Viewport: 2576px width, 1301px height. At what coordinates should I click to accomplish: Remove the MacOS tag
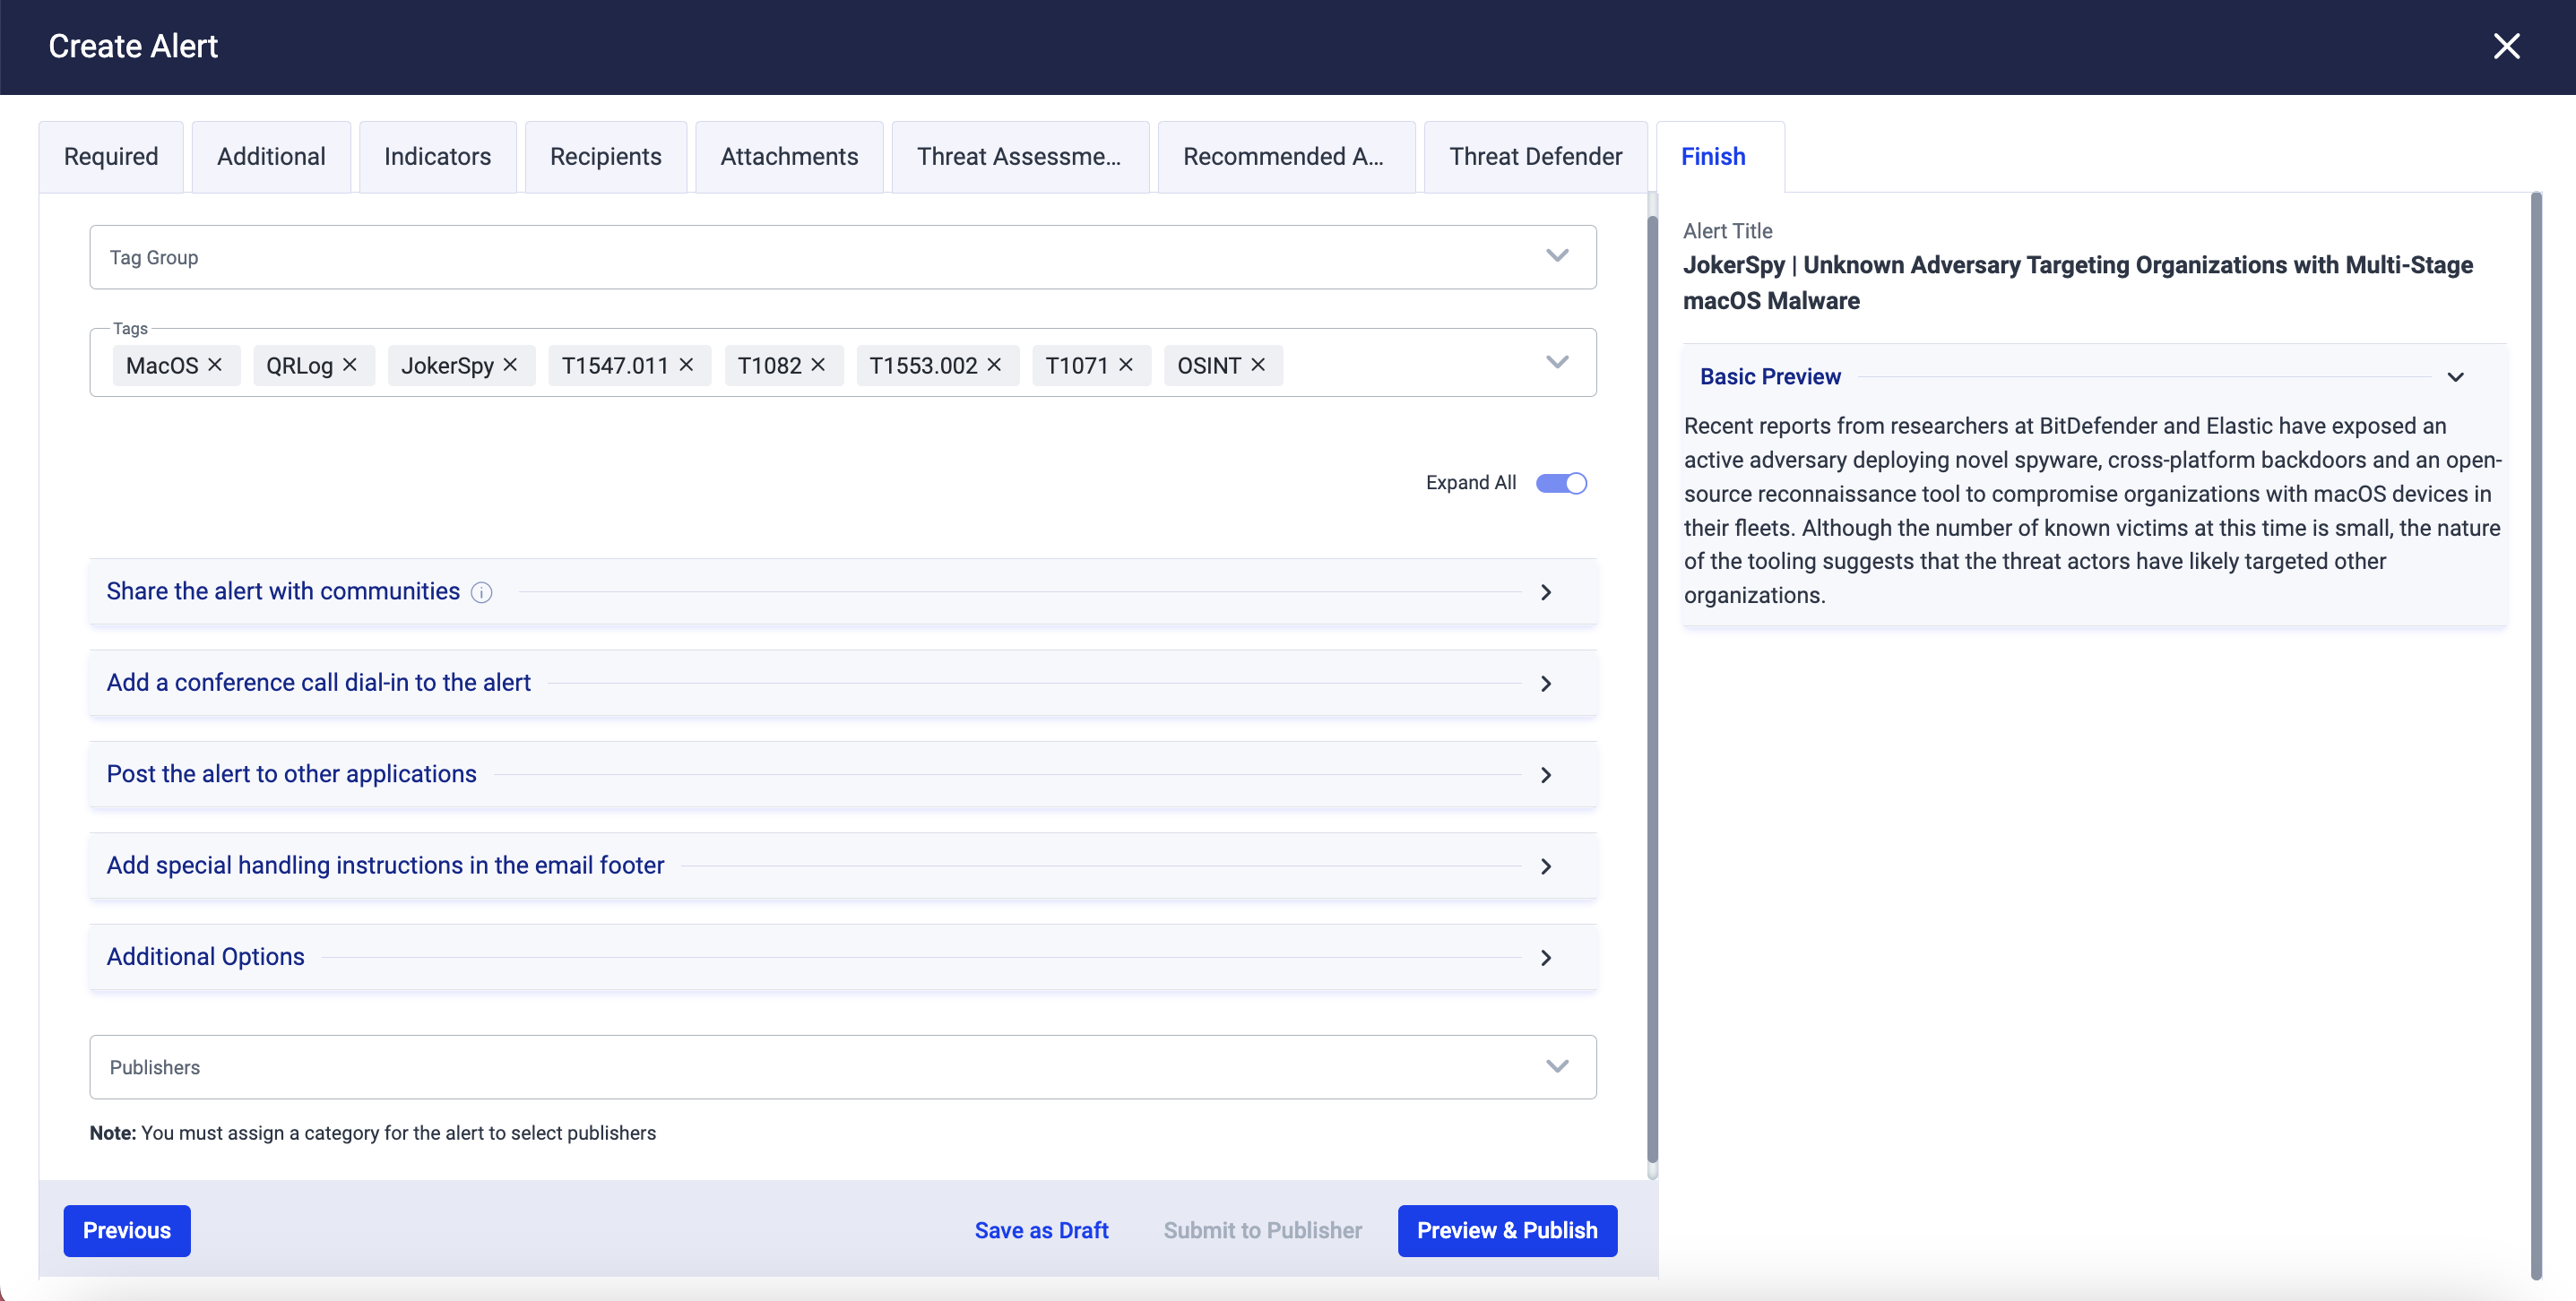click(215, 365)
